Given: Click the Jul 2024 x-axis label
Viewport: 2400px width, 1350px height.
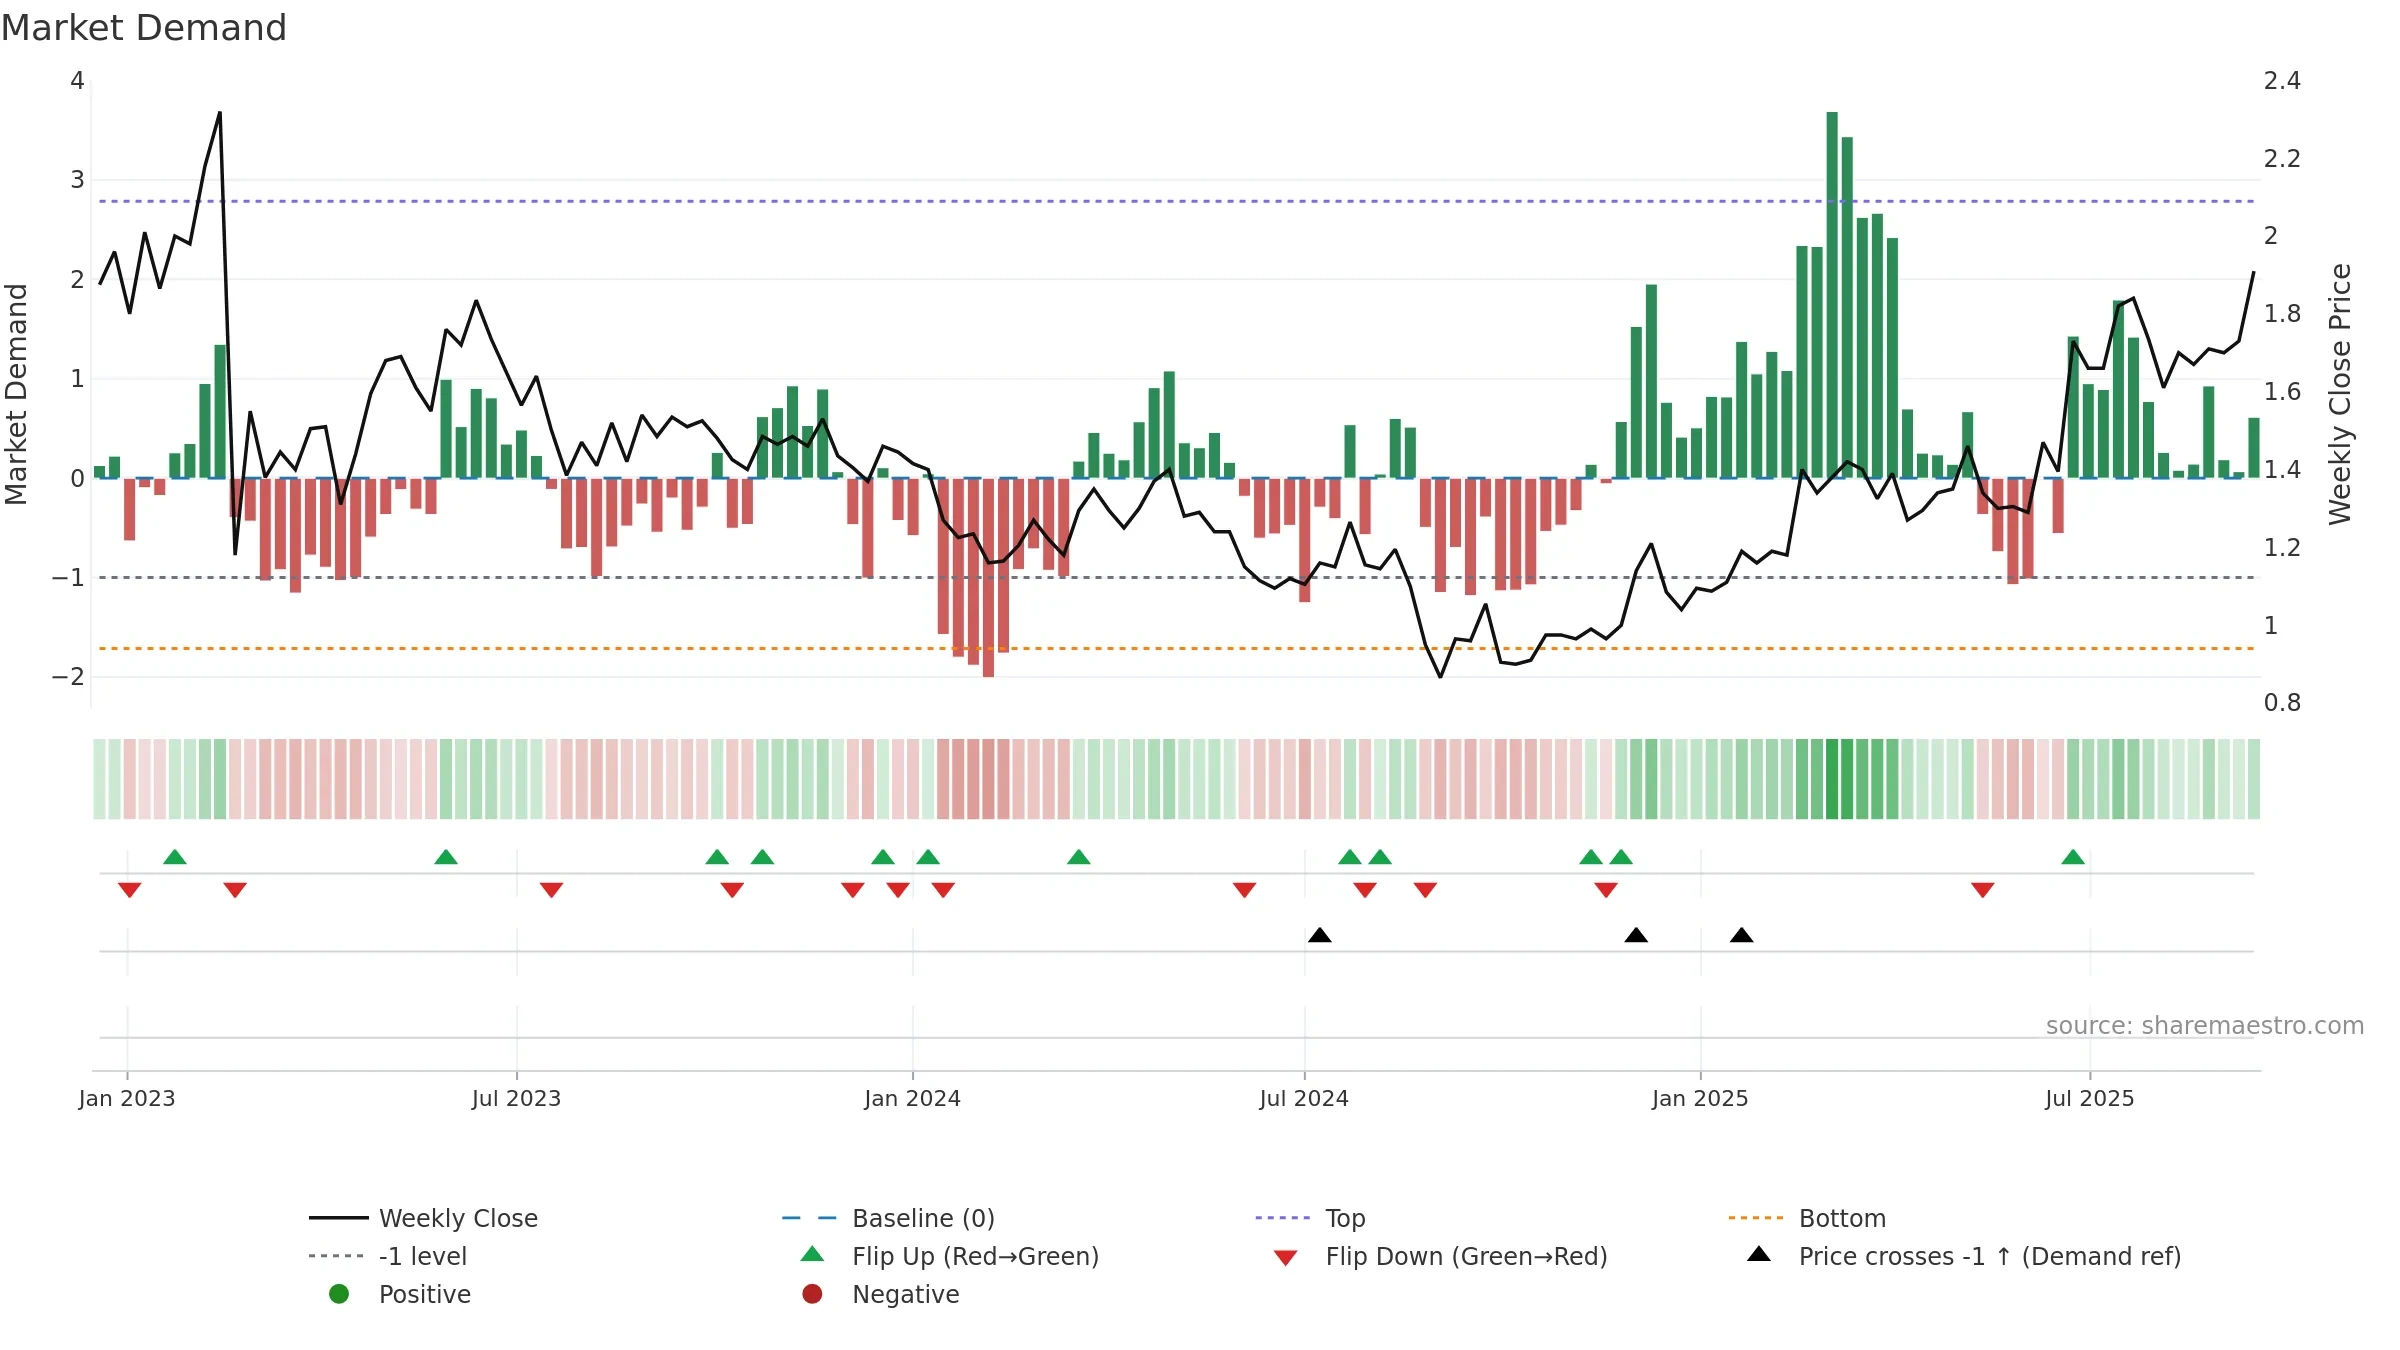Looking at the screenshot, I should coord(1304,1099).
